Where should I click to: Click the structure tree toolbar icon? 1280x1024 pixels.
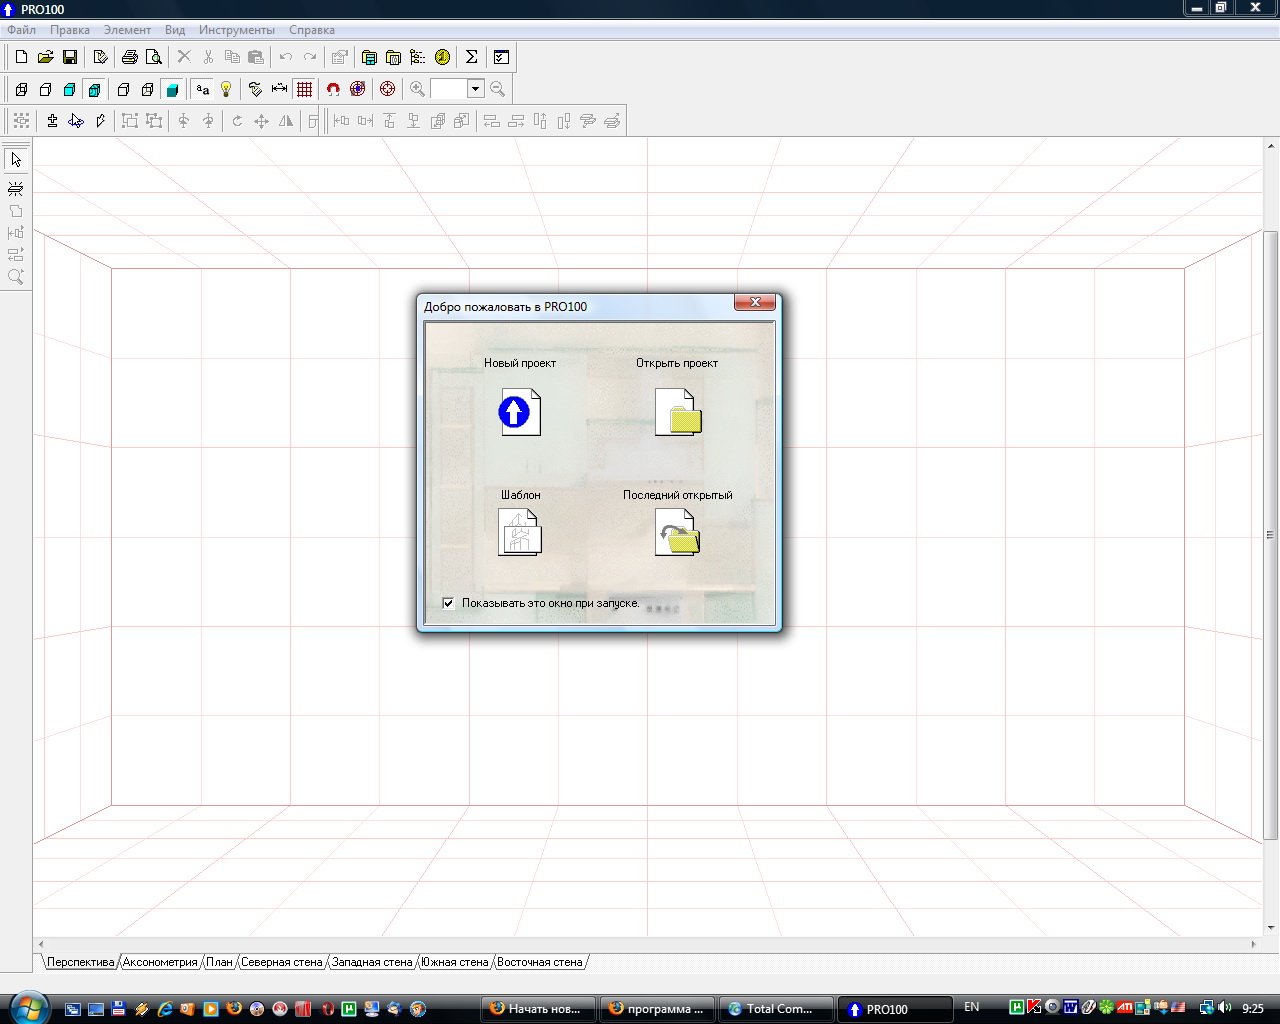coord(417,57)
